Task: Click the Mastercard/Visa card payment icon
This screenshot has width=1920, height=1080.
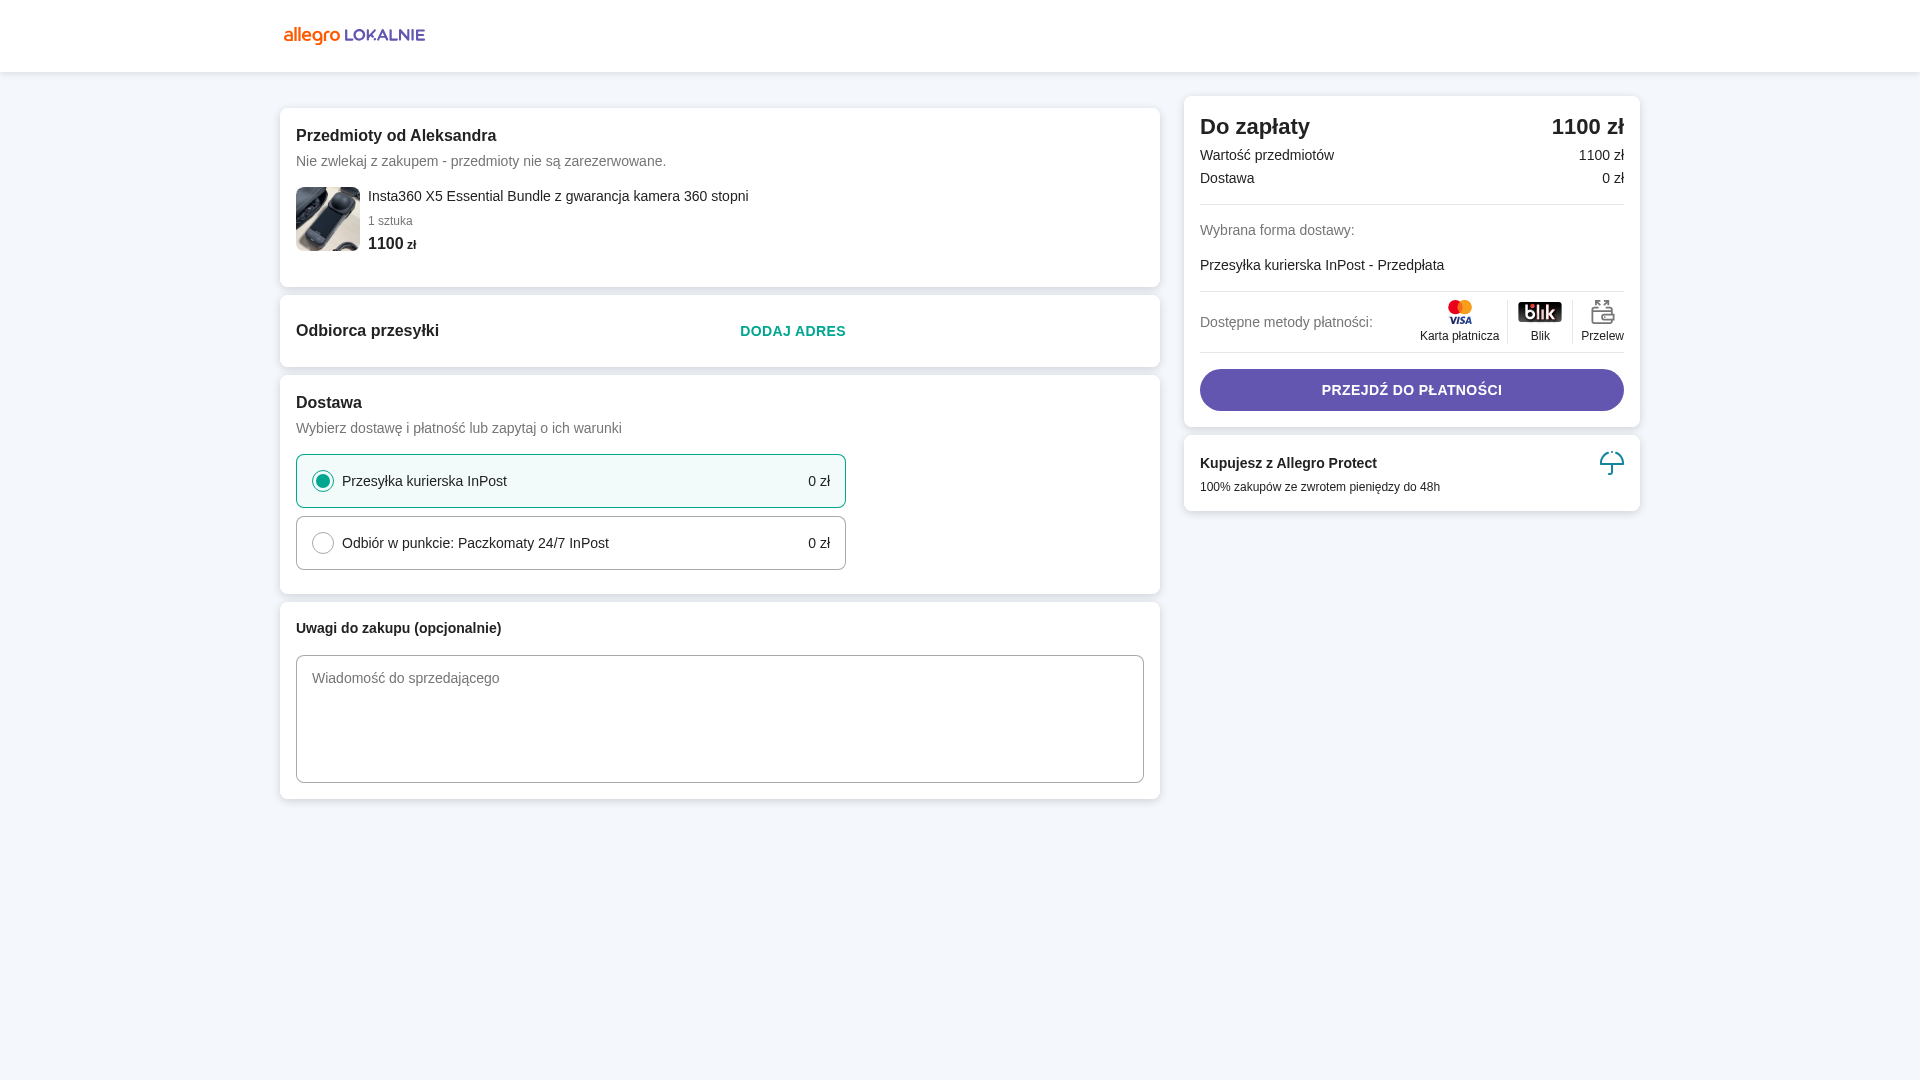Action: [x=1460, y=312]
